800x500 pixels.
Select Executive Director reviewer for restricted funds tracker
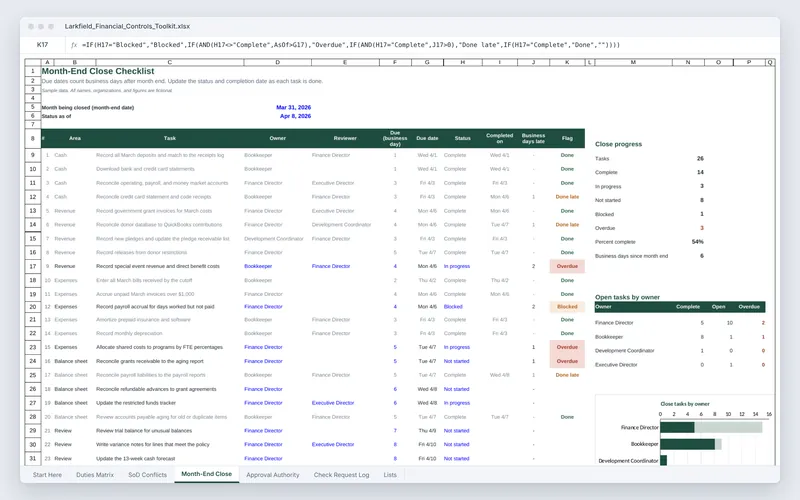(333, 403)
